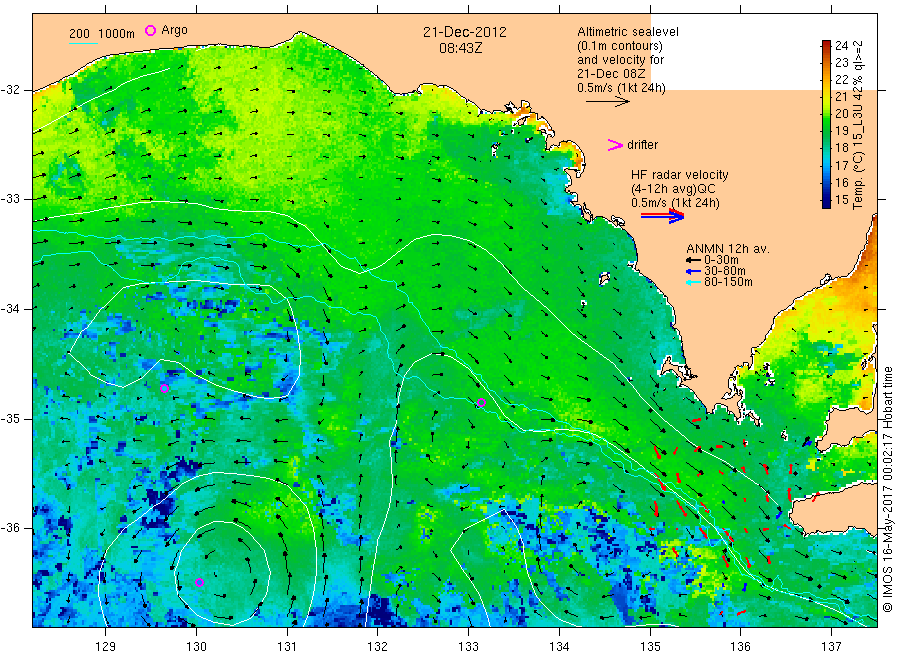The width and height of the screenshot is (900, 660).
Task: Click the 'Argo' legend label
Action: (174, 30)
